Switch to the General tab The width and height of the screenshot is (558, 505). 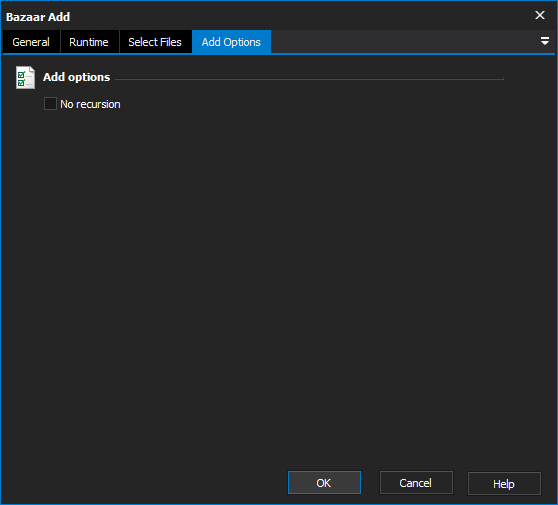pos(31,42)
